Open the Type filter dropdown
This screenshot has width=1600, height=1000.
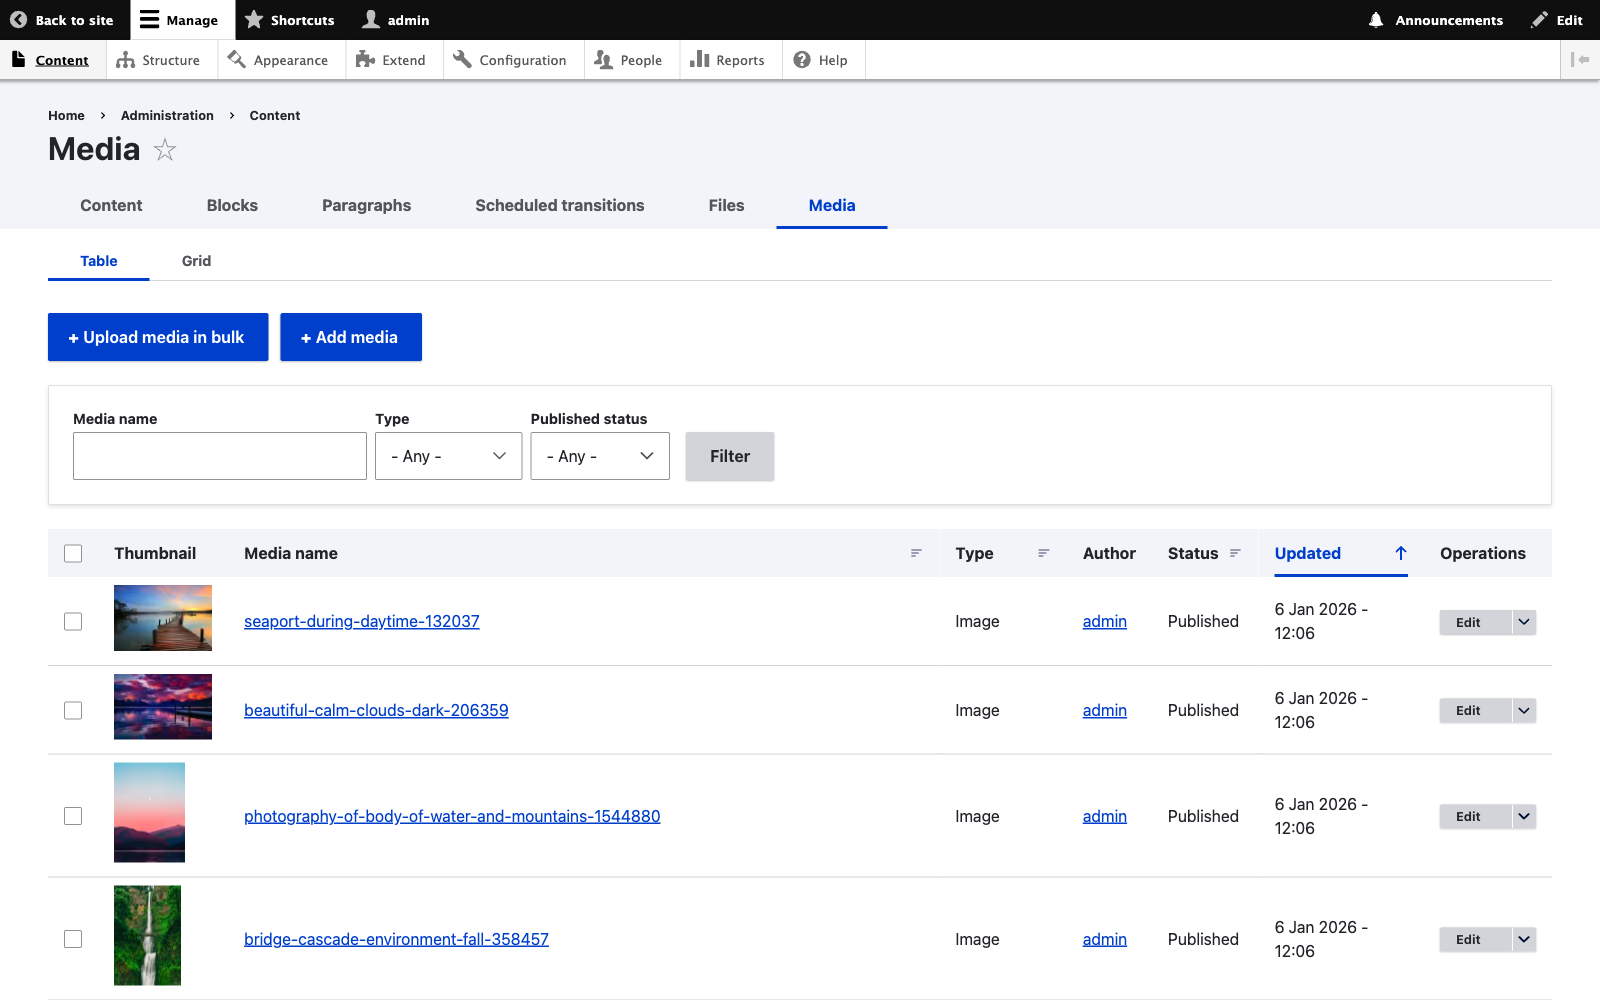coord(447,456)
